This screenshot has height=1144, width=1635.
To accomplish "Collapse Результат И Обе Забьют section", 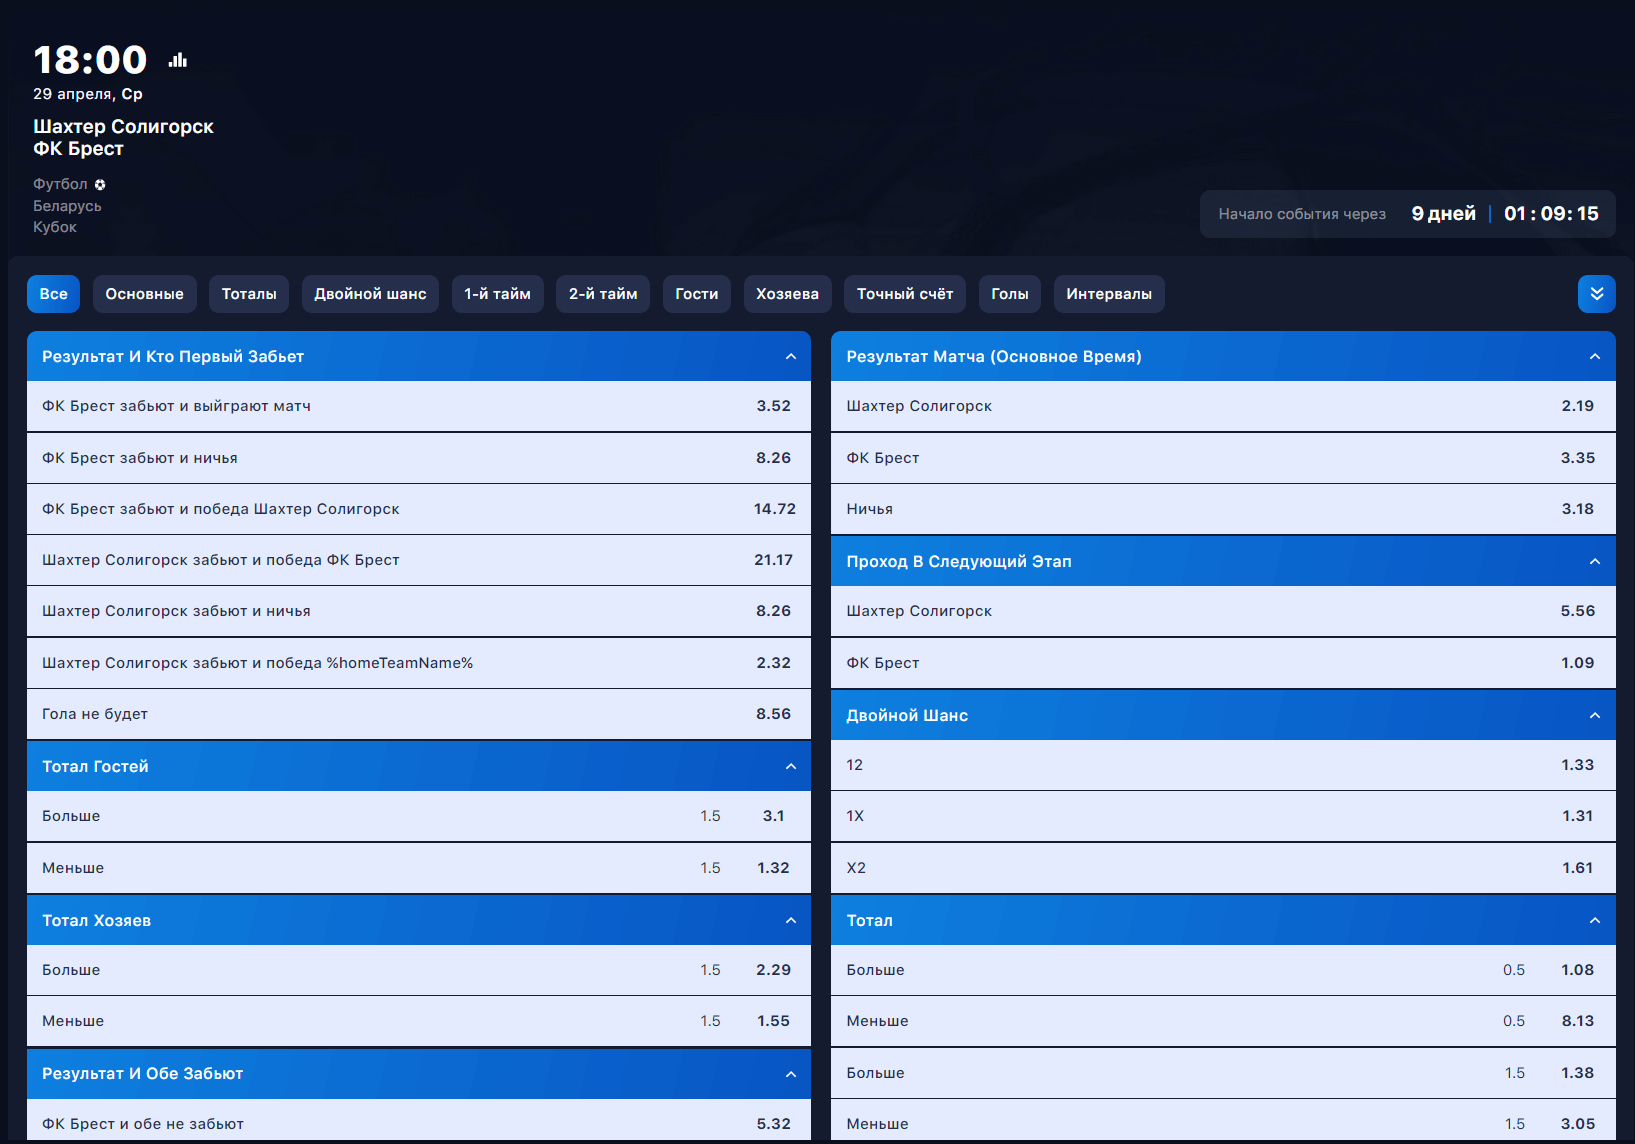I will coord(791,1074).
